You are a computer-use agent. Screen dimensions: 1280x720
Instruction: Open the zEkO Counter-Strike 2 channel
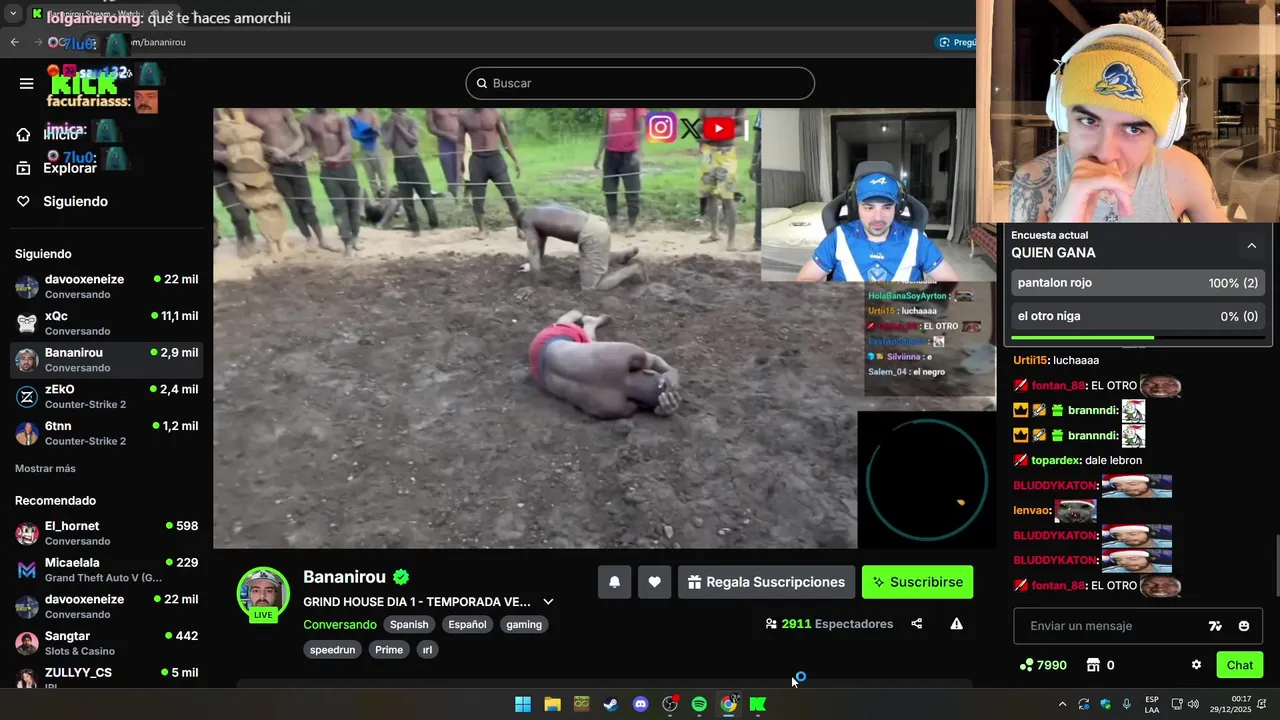[106, 396]
